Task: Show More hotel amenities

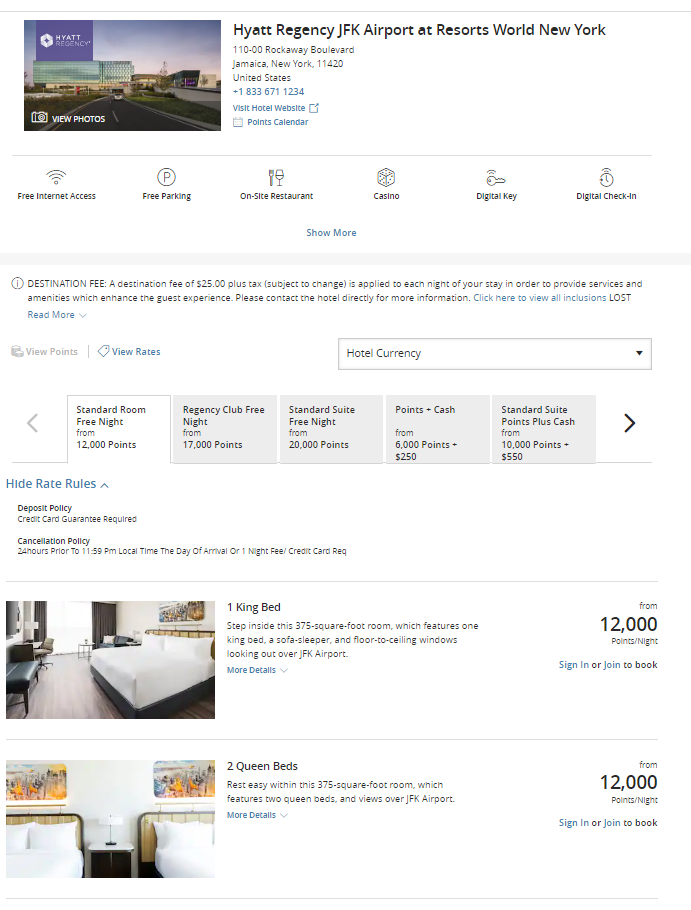Action: pos(331,232)
